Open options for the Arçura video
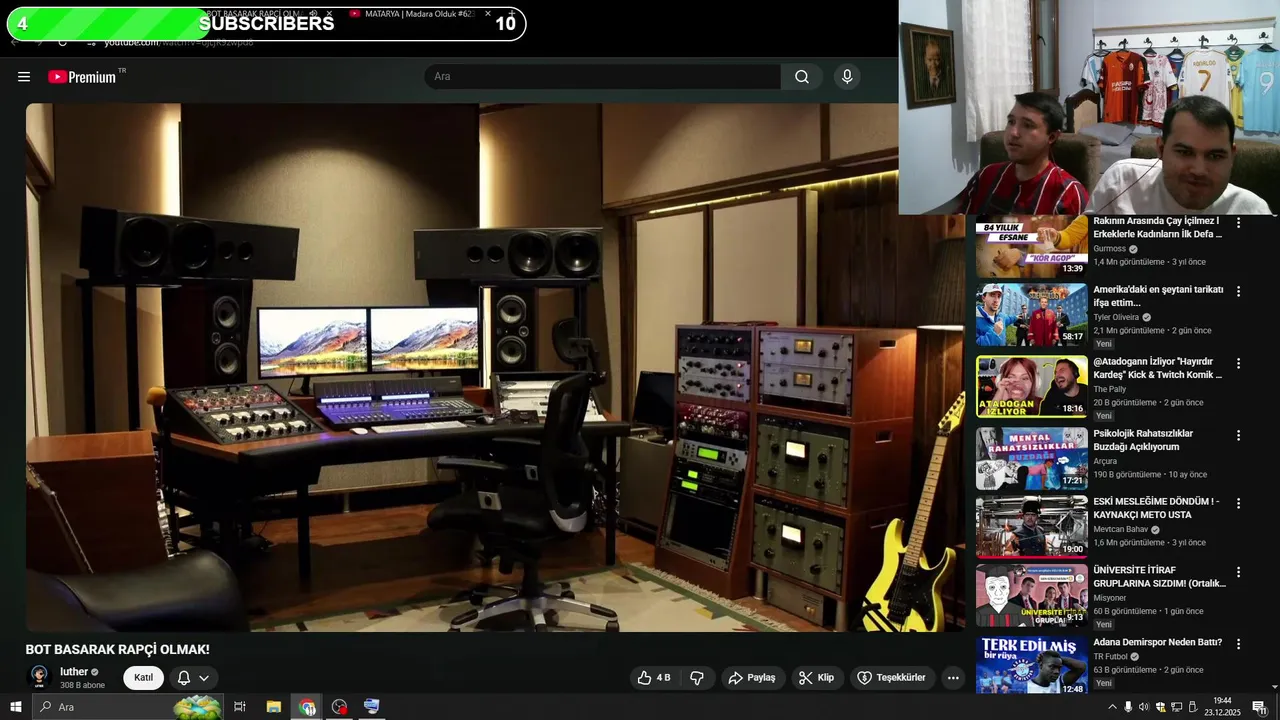This screenshot has height=720, width=1280. (1238, 436)
